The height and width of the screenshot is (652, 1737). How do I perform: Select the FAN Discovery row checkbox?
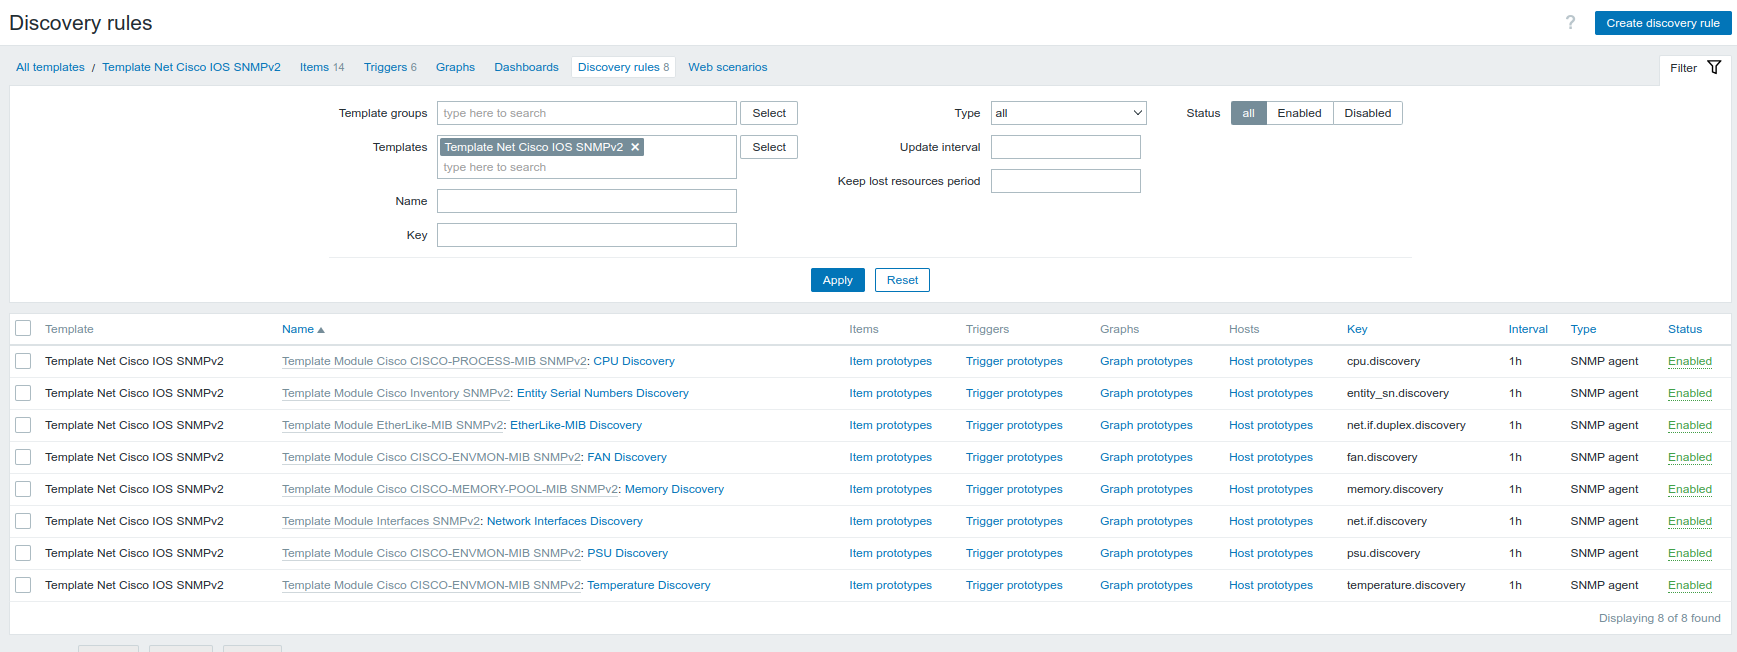pyautogui.click(x=23, y=457)
